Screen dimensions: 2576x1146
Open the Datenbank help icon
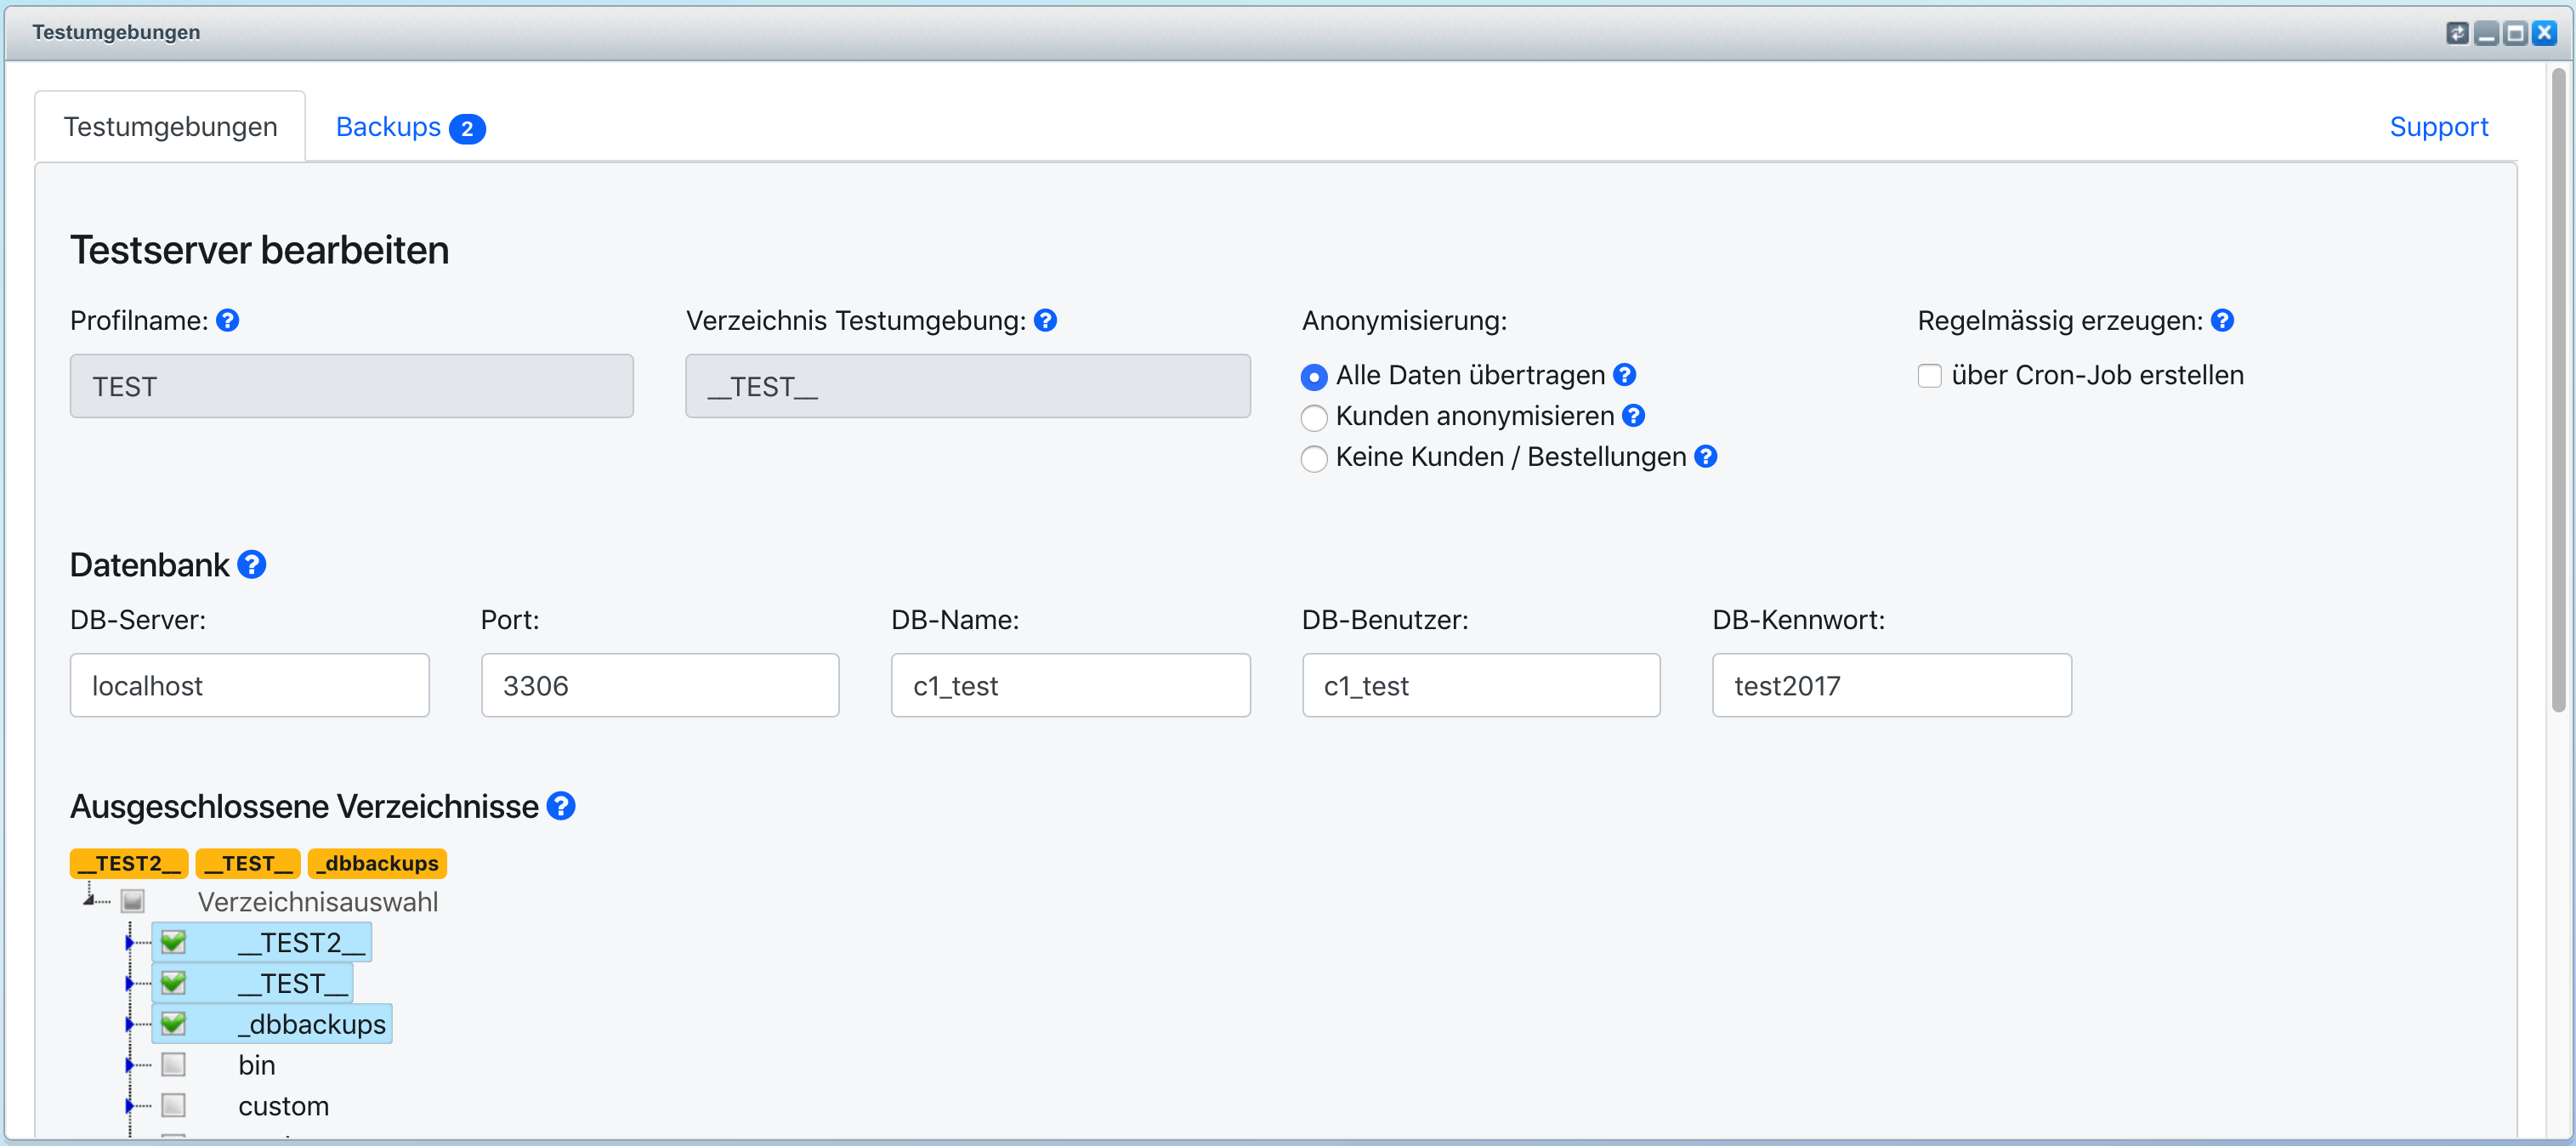click(x=252, y=564)
